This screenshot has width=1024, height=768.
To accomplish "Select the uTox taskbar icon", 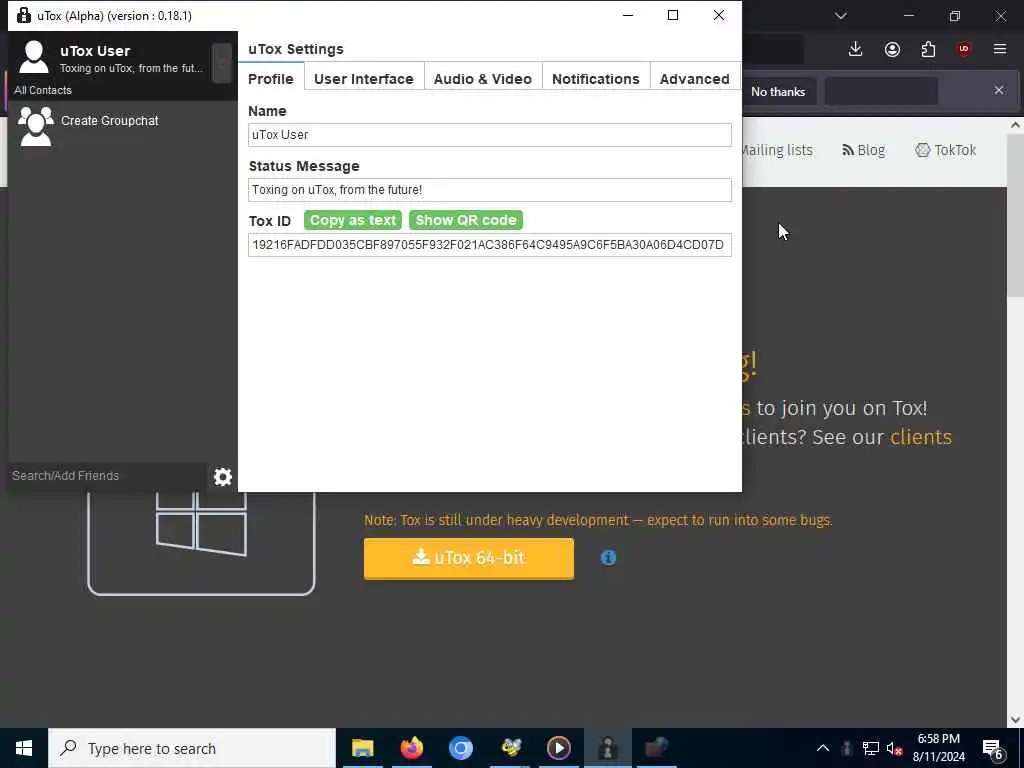I will [607, 748].
